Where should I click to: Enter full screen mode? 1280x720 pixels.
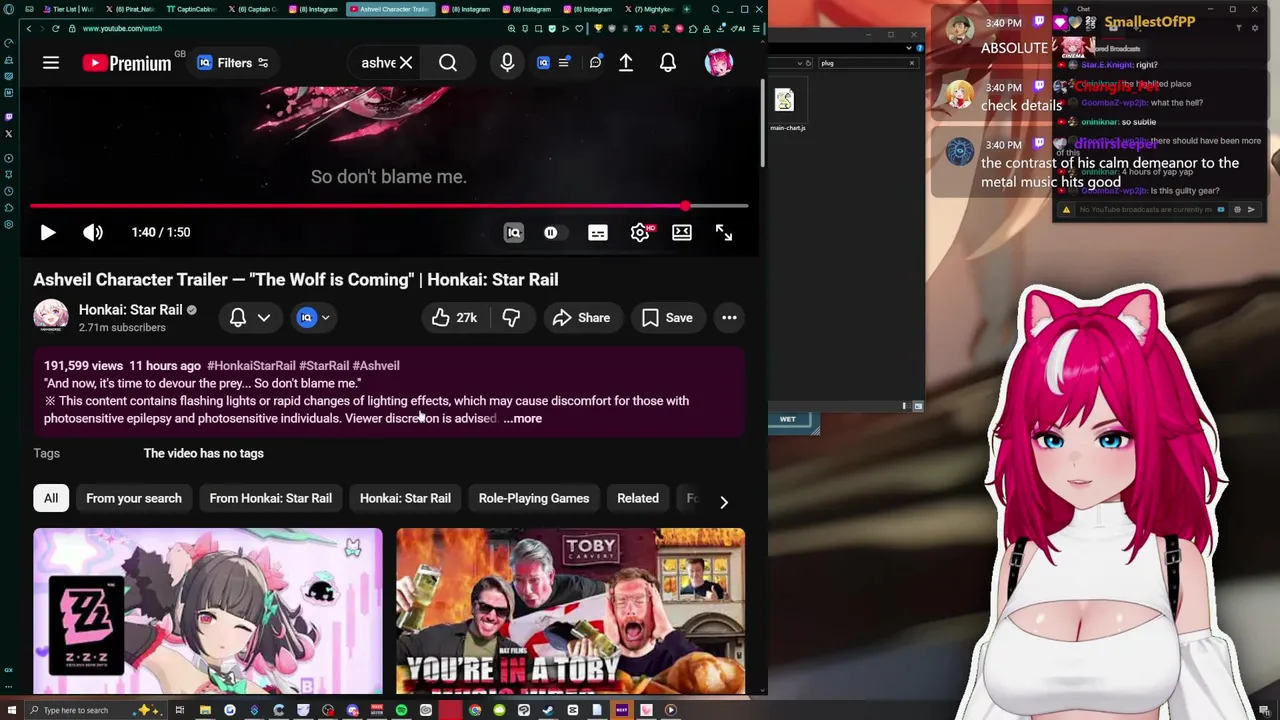click(724, 232)
